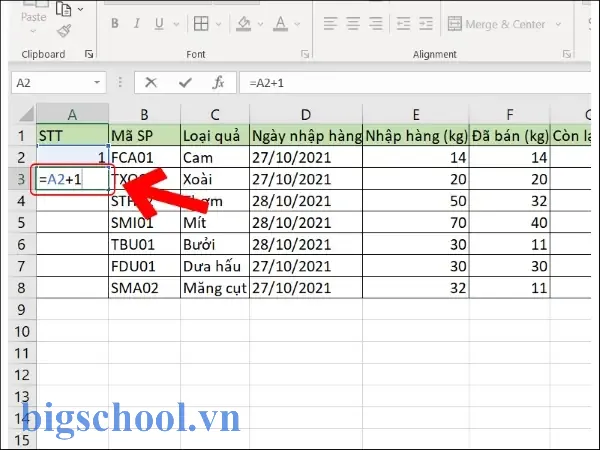The width and height of the screenshot is (600, 450).
Task: Select column C header
Action: click(215, 114)
